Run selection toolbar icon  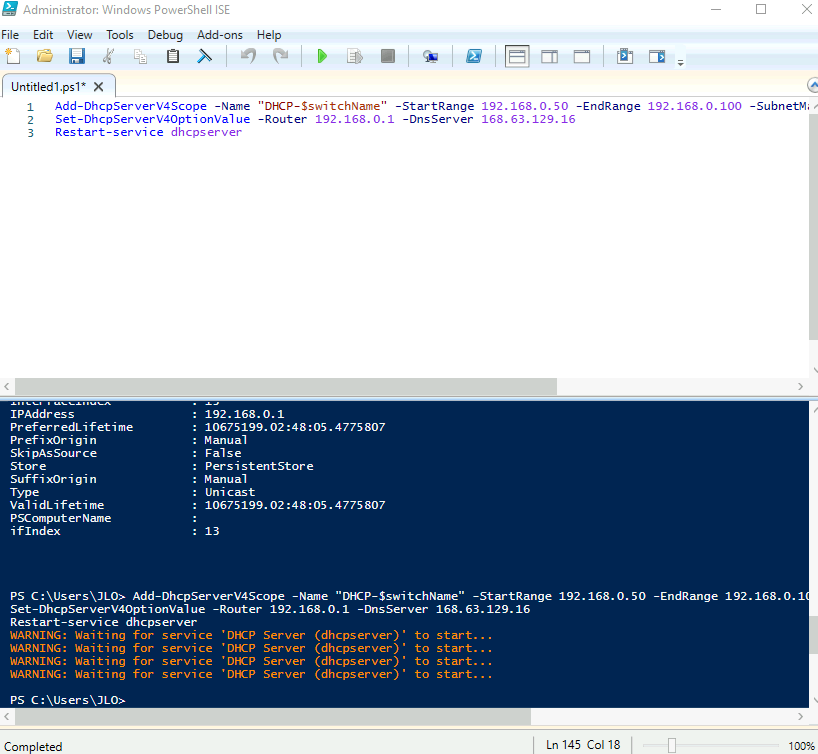355,56
